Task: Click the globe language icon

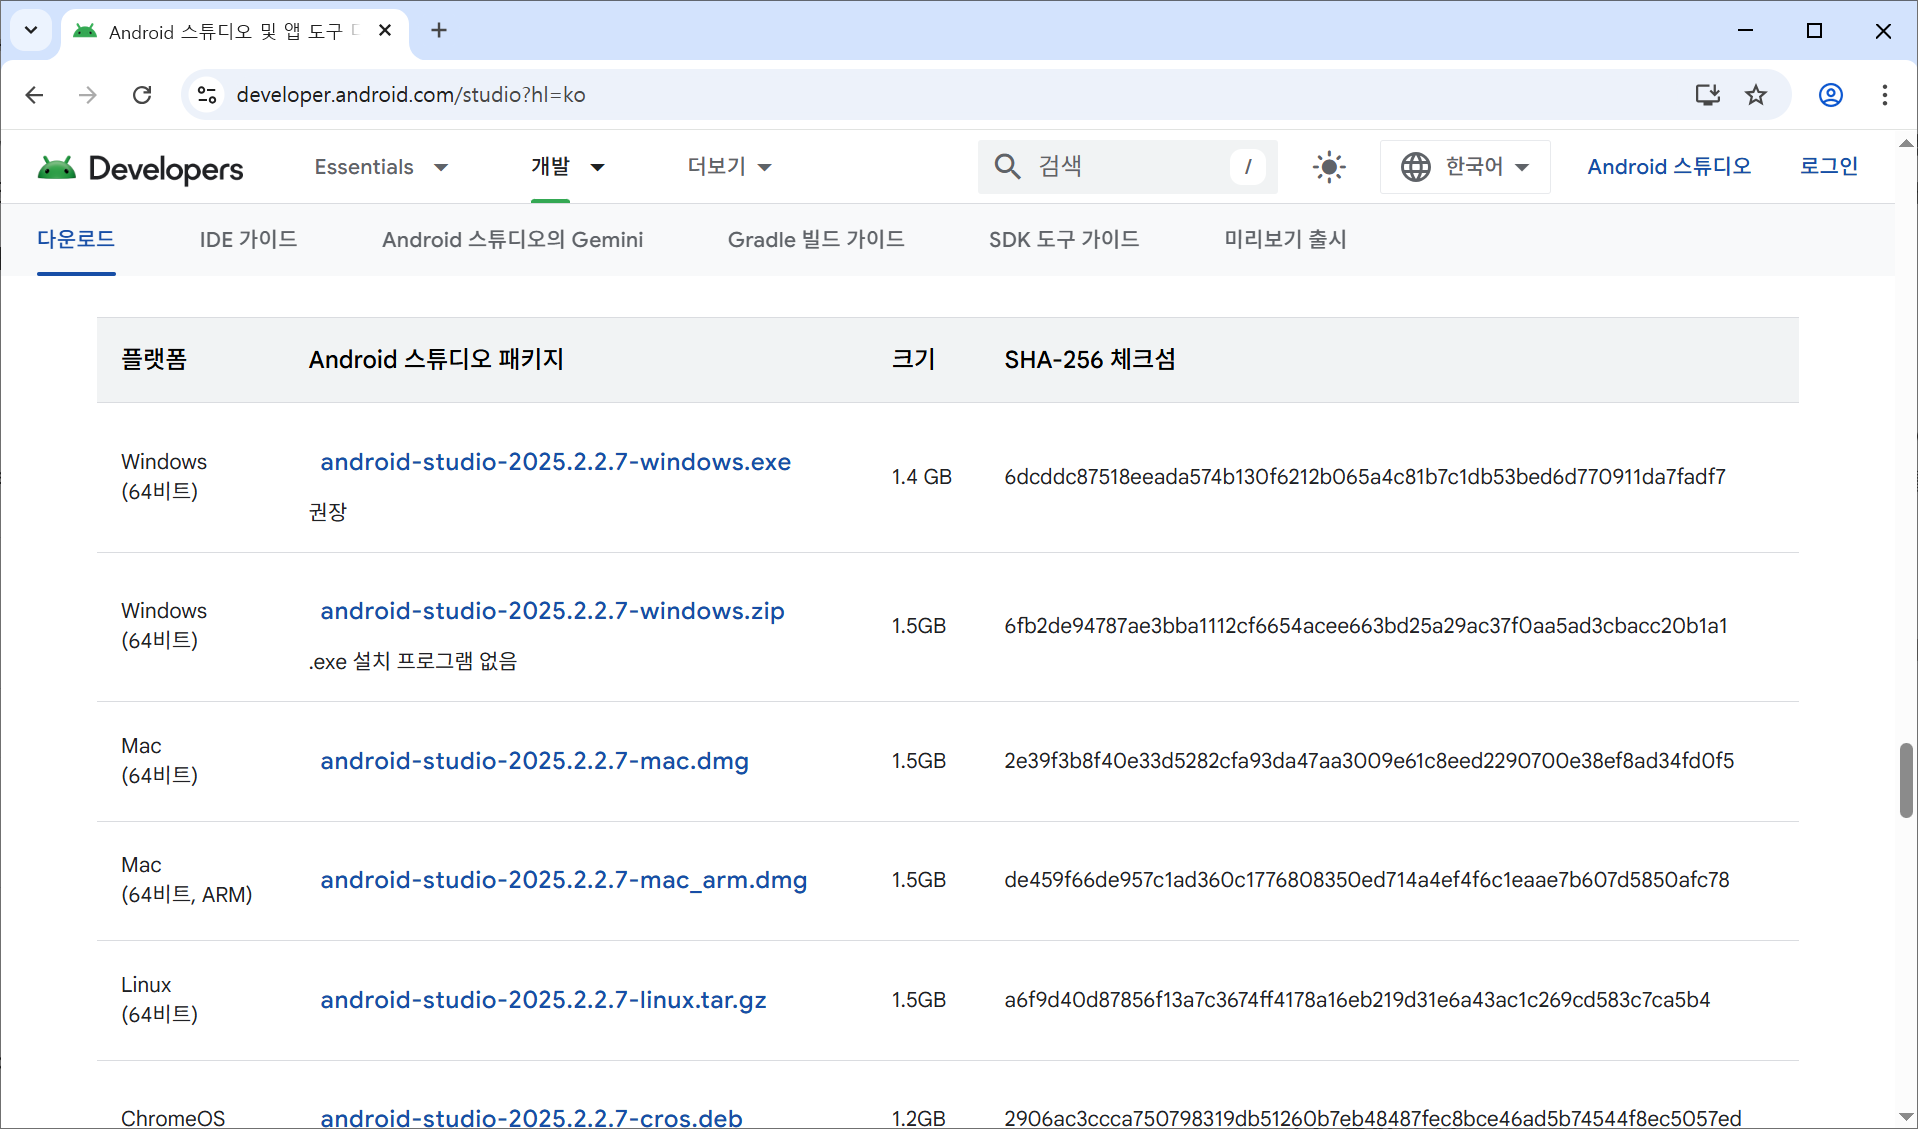Action: 1415,166
